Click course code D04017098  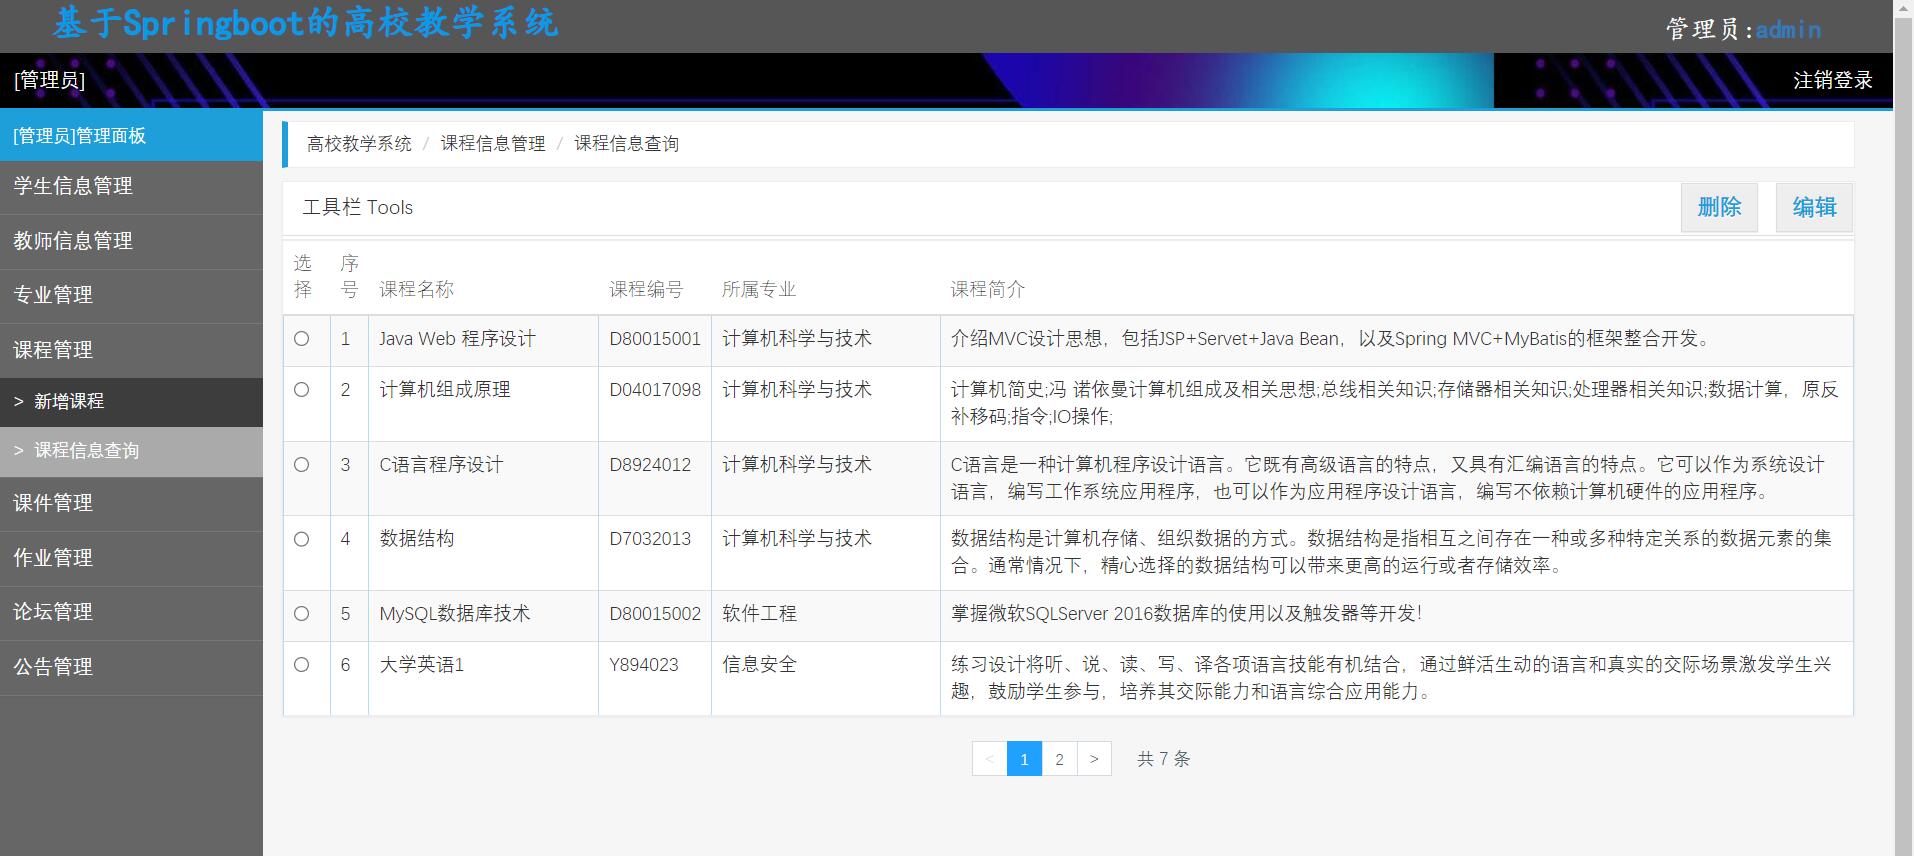click(x=655, y=390)
